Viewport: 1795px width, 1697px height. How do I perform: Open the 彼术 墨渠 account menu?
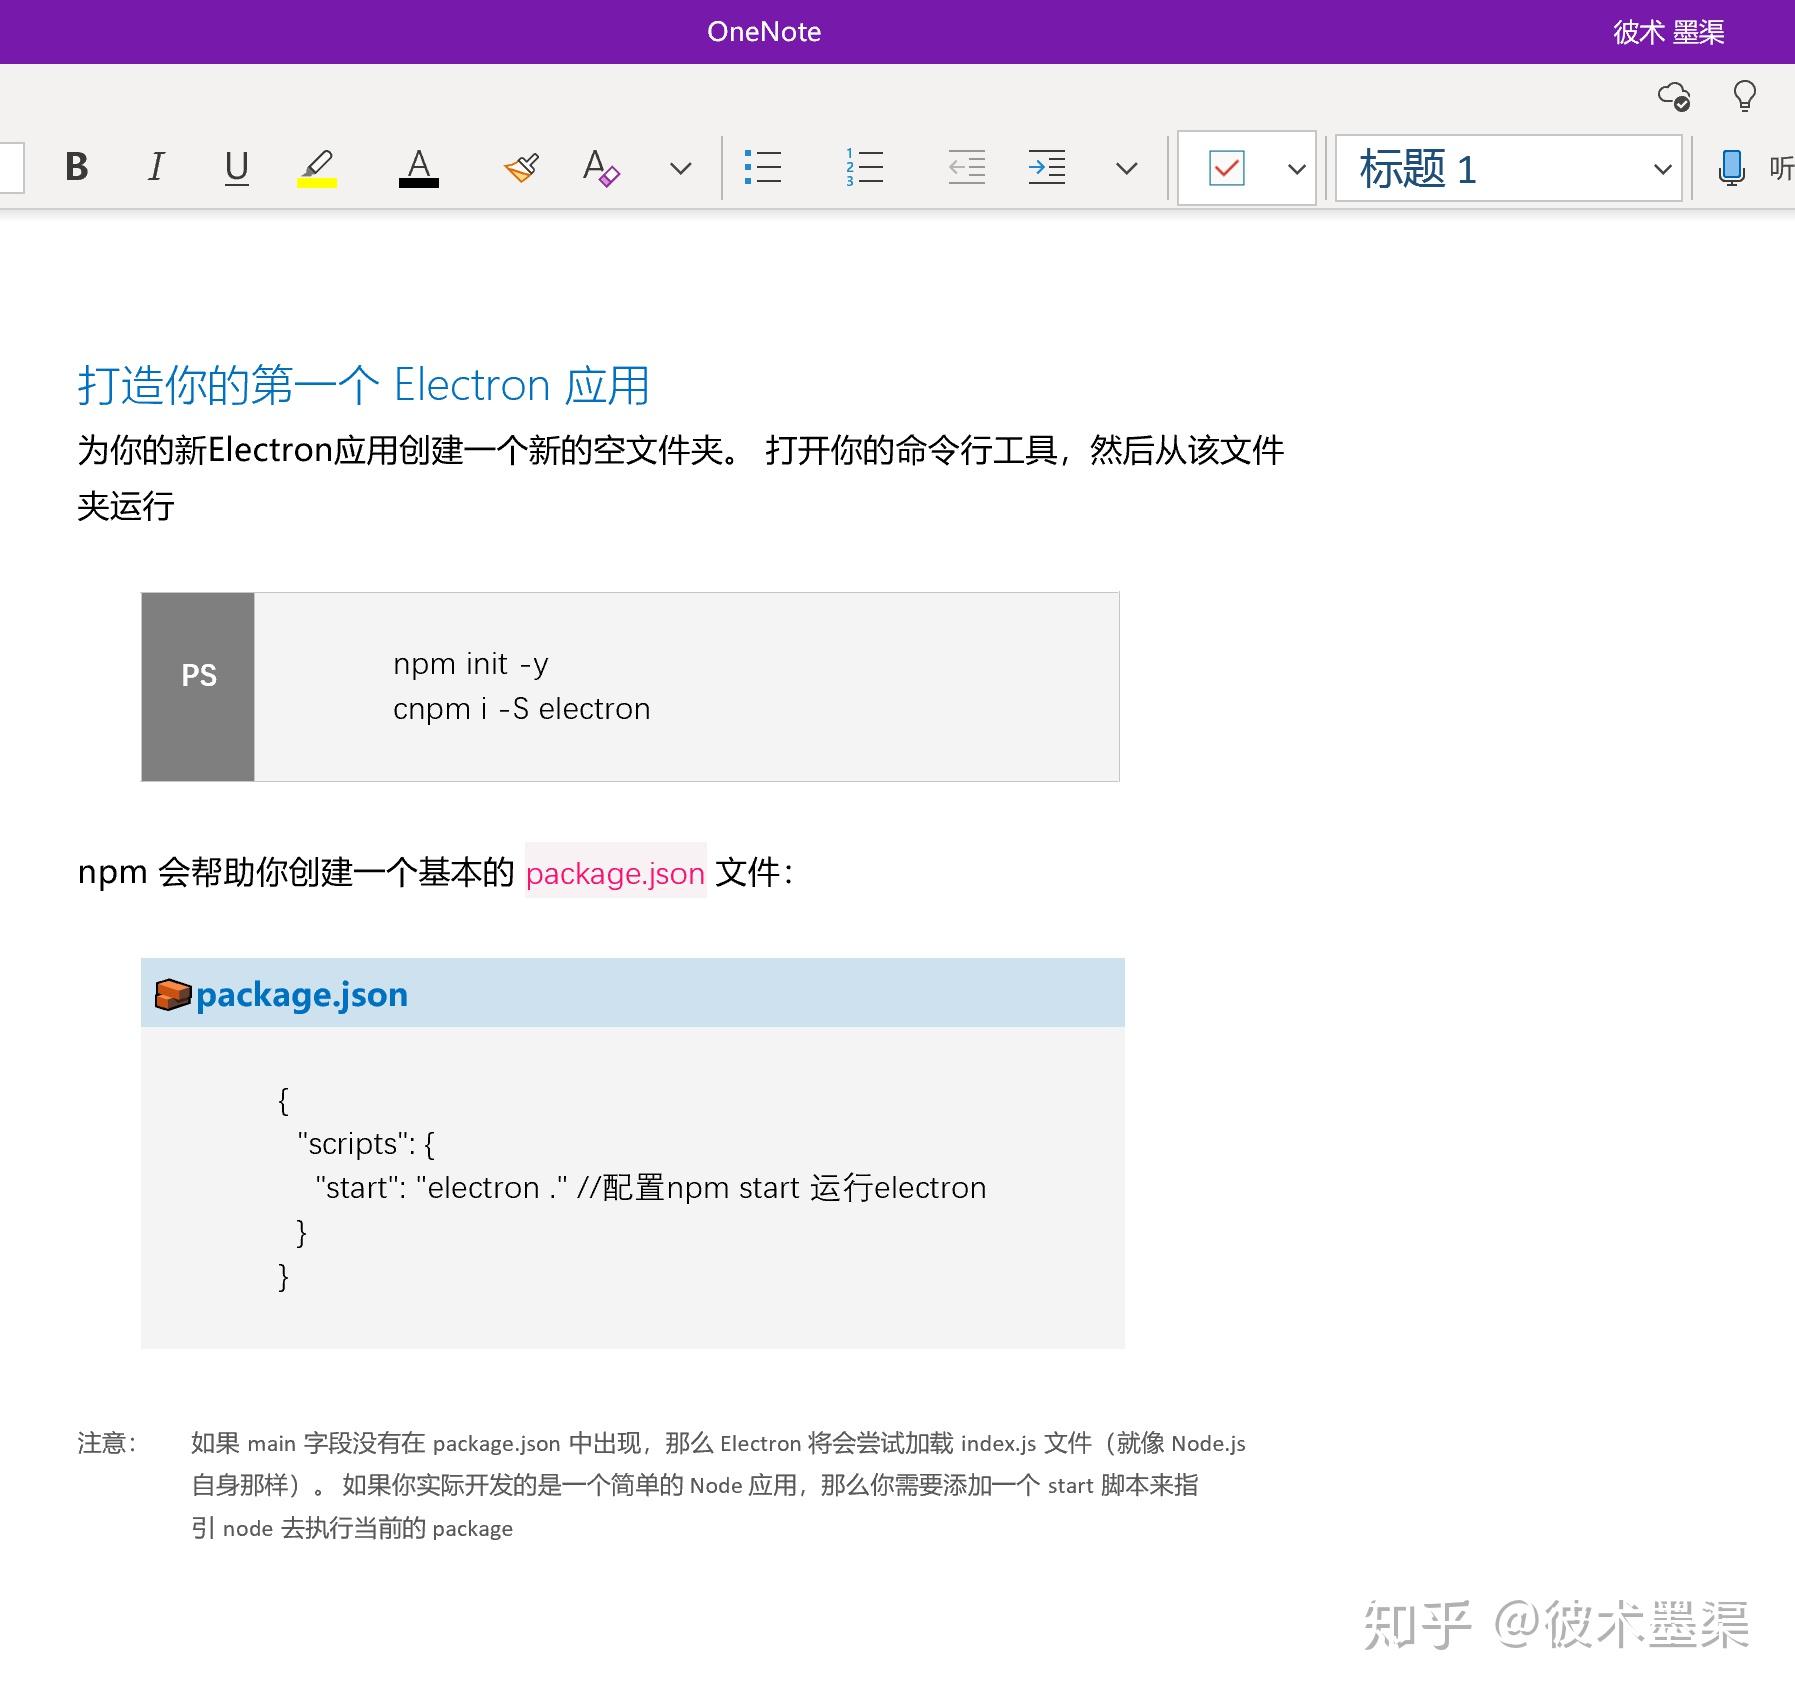point(1670,31)
